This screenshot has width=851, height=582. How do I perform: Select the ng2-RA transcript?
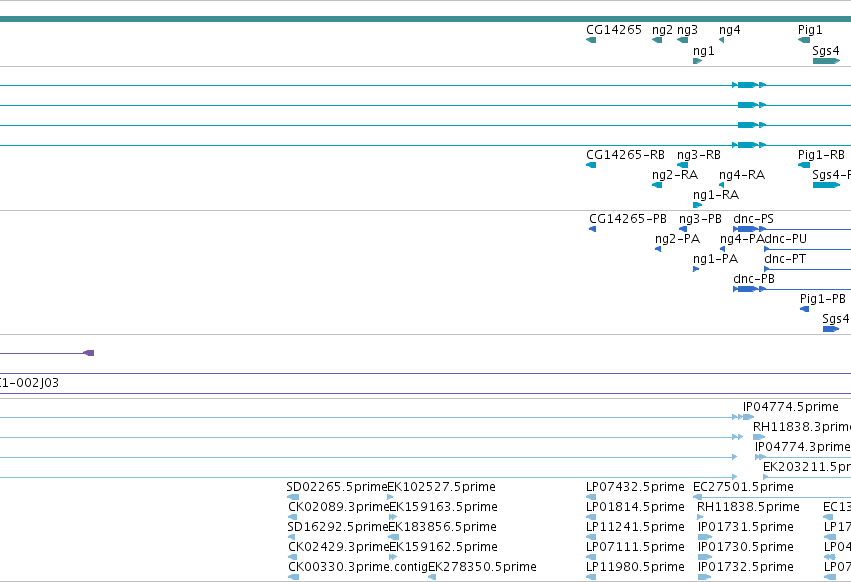click(x=657, y=185)
